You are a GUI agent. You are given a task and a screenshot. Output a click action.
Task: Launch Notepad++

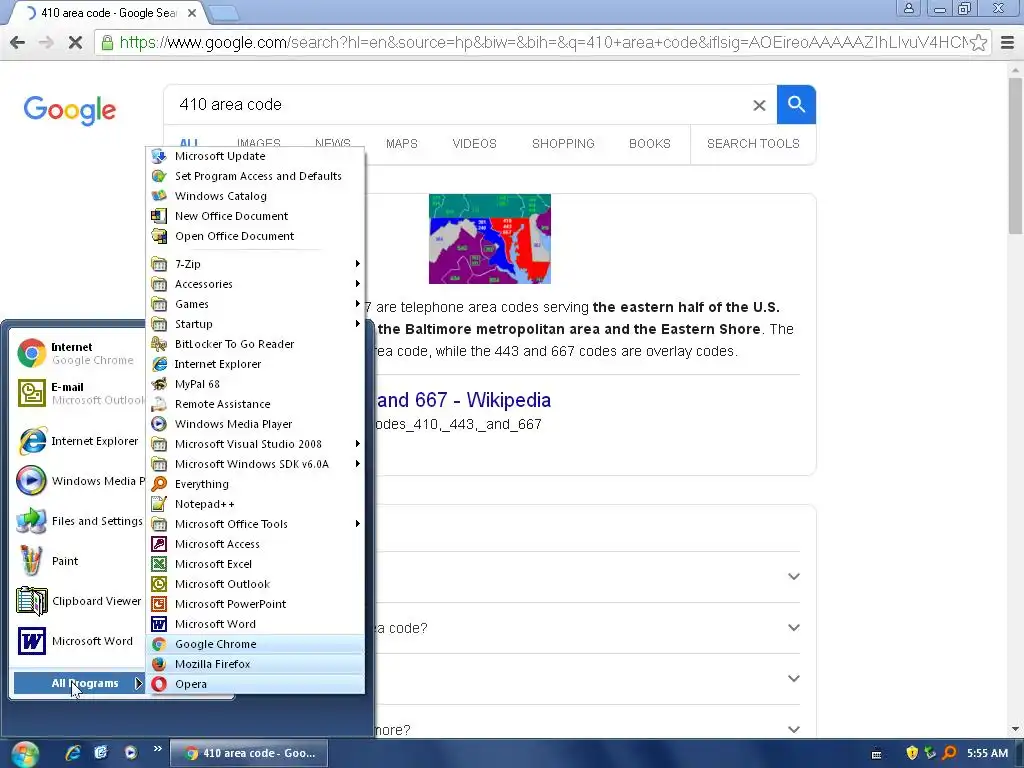point(255,504)
